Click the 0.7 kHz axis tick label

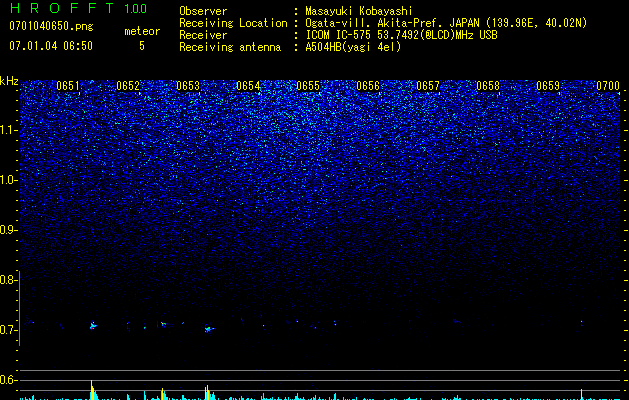tap(8, 330)
